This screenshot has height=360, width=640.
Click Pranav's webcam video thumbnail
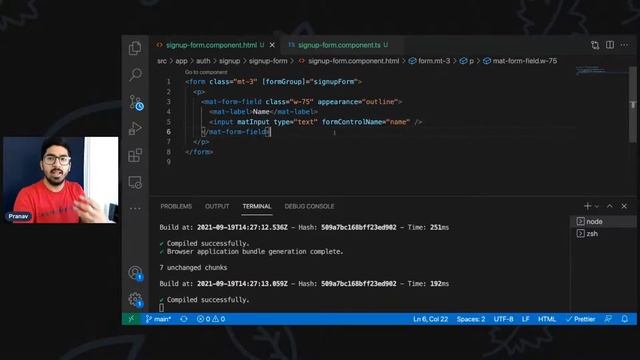click(60, 180)
